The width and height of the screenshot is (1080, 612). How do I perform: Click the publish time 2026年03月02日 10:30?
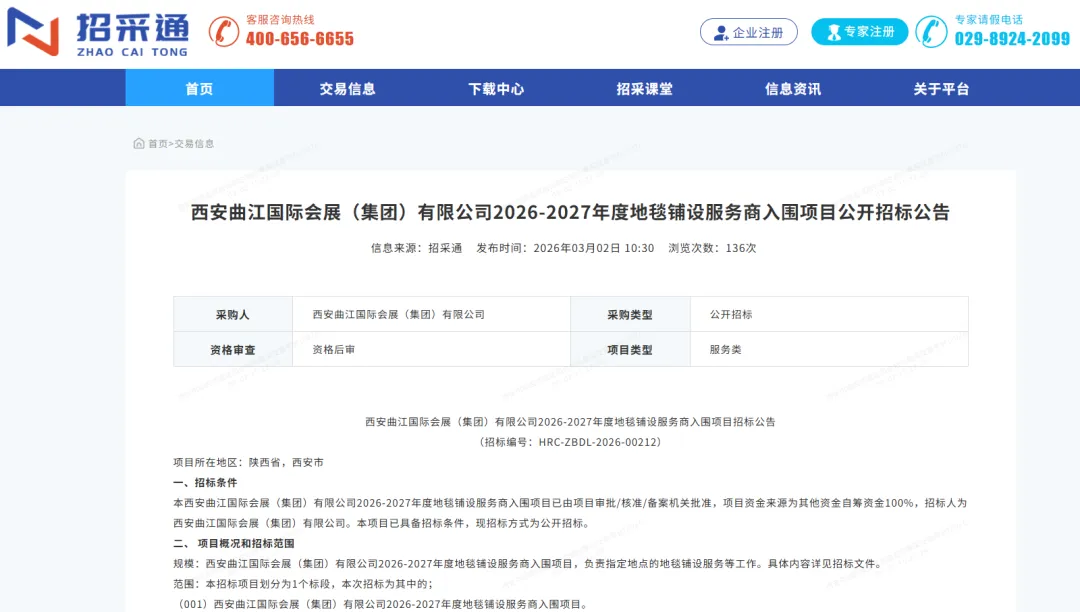pyautogui.click(x=565, y=248)
